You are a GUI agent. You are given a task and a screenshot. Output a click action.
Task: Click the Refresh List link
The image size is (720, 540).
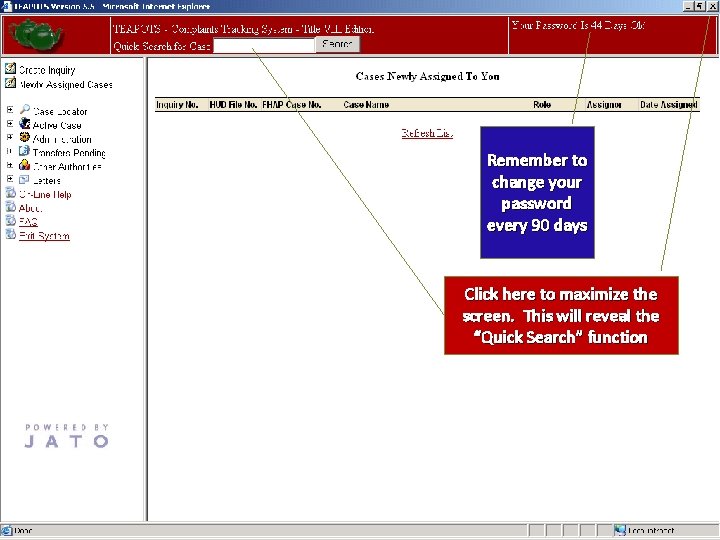click(x=427, y=133)
